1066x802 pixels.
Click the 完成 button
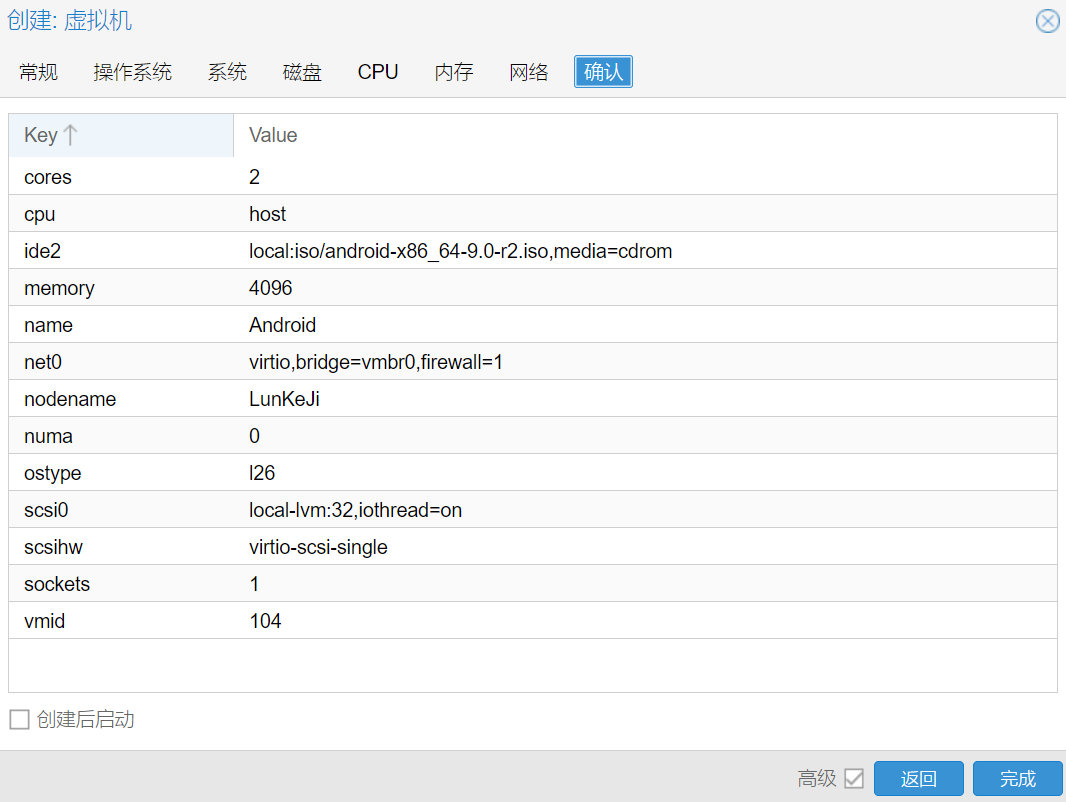1018,778
